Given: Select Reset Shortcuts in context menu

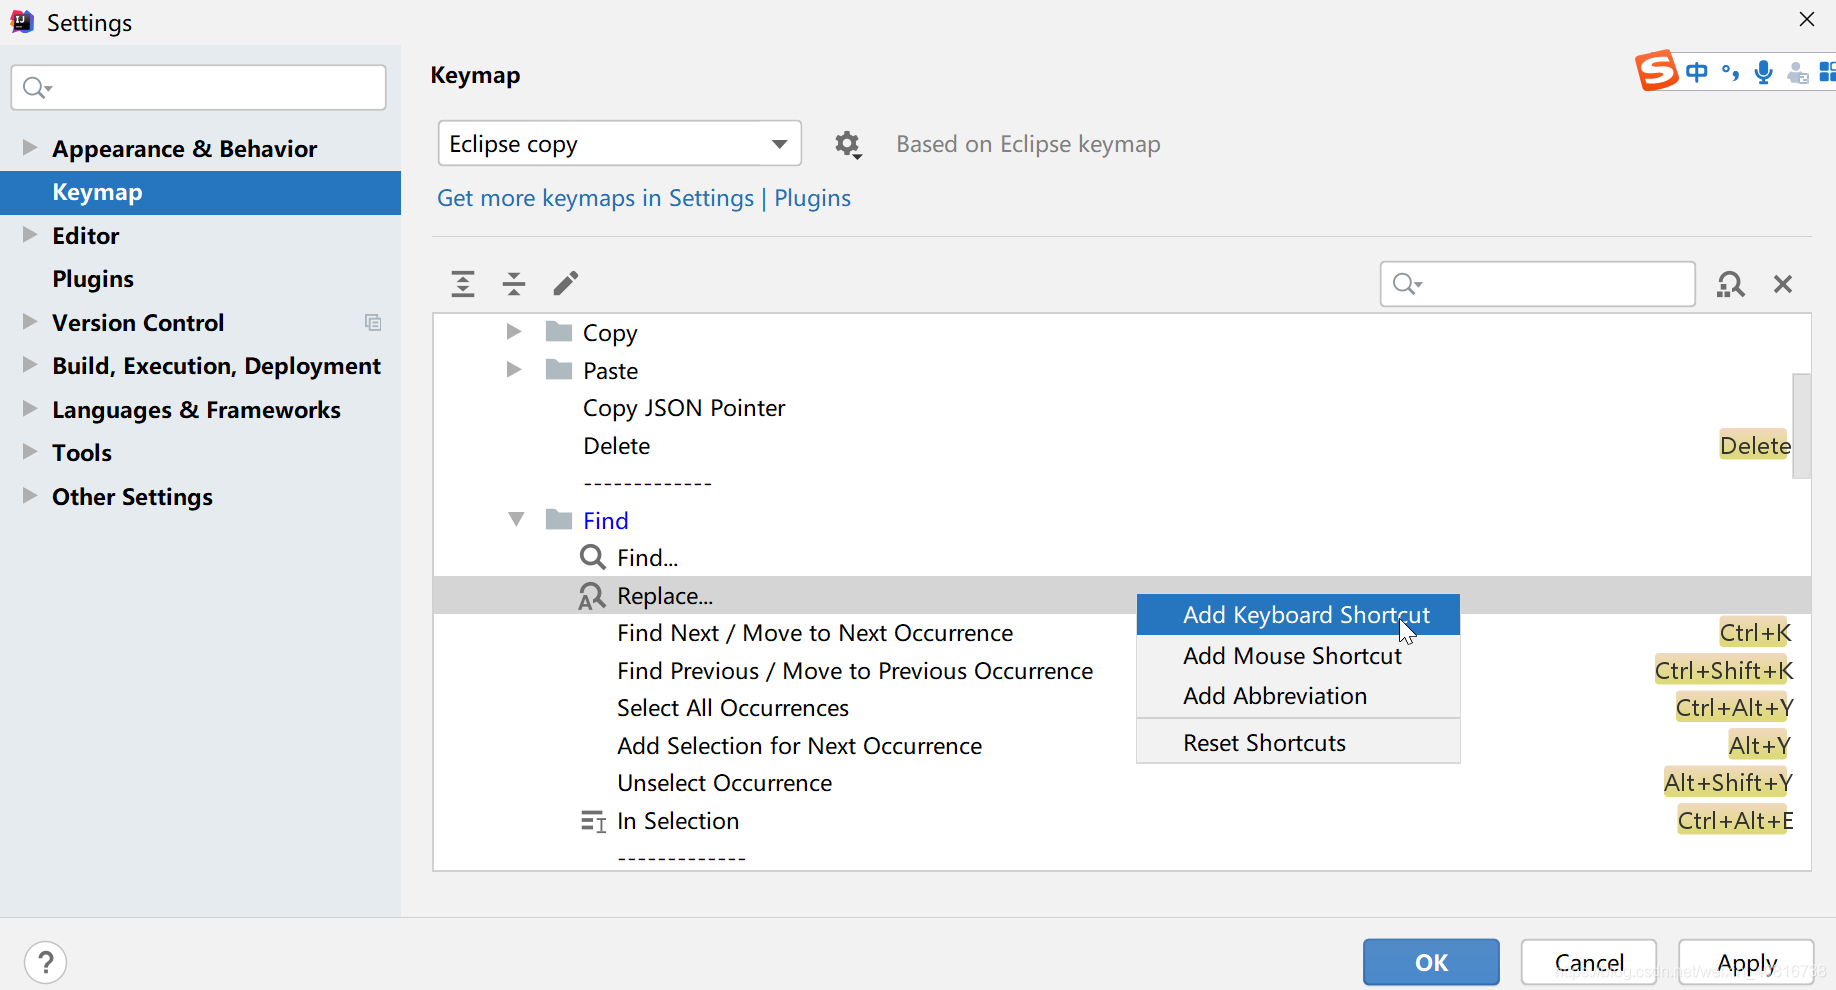Looking at the screenshot, I should (x=1264, y=743).
